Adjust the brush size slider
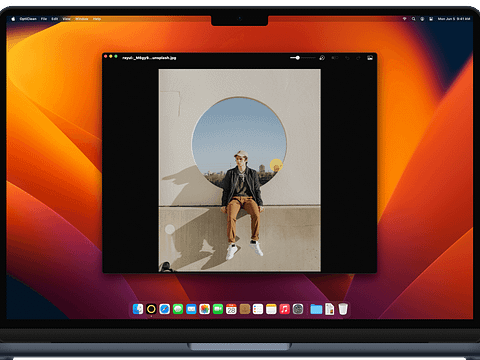This screenshot has height=360, width=480. [x=303, y=58]
